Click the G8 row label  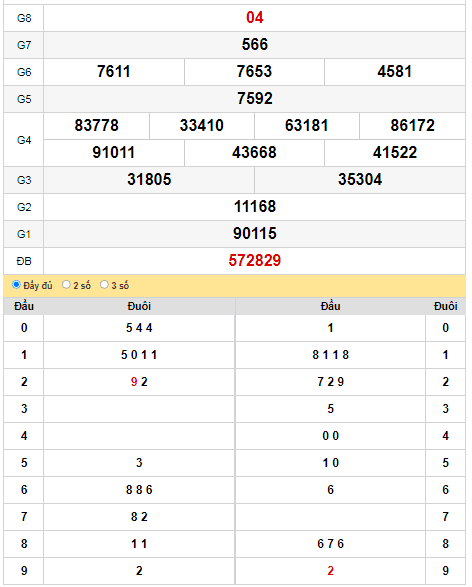(24, 18)
